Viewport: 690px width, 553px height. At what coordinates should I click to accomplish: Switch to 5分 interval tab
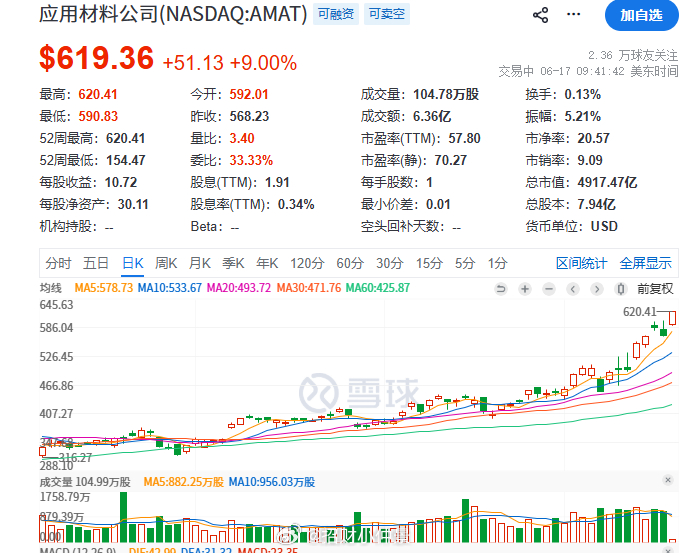tap(465, 263)
